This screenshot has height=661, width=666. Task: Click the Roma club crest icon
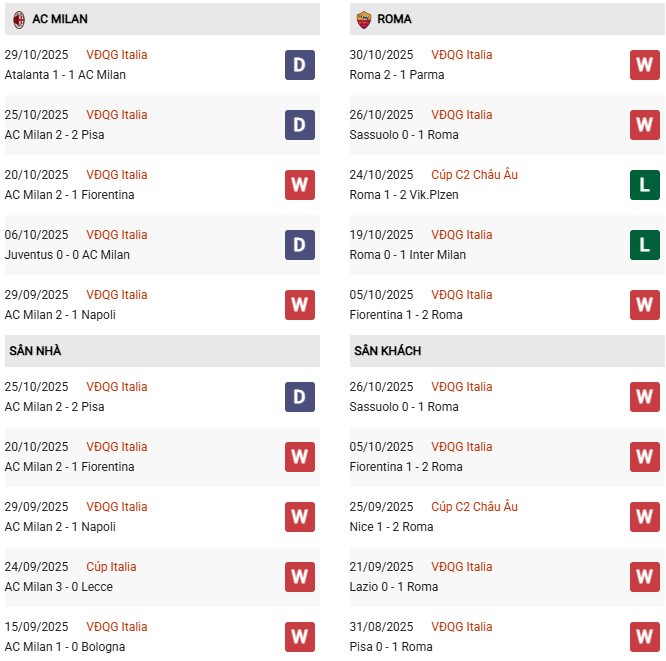point(362,19)
